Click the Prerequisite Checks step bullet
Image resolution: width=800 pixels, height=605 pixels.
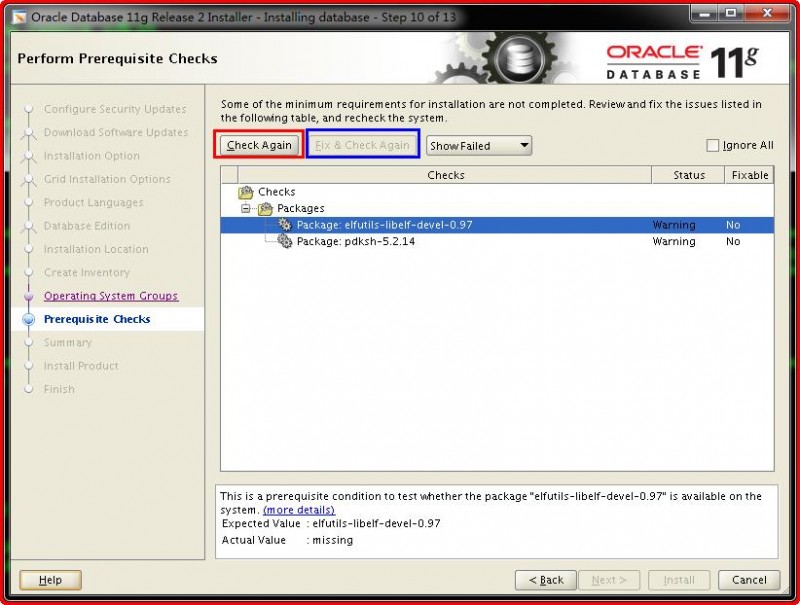(x=26, y=319)
